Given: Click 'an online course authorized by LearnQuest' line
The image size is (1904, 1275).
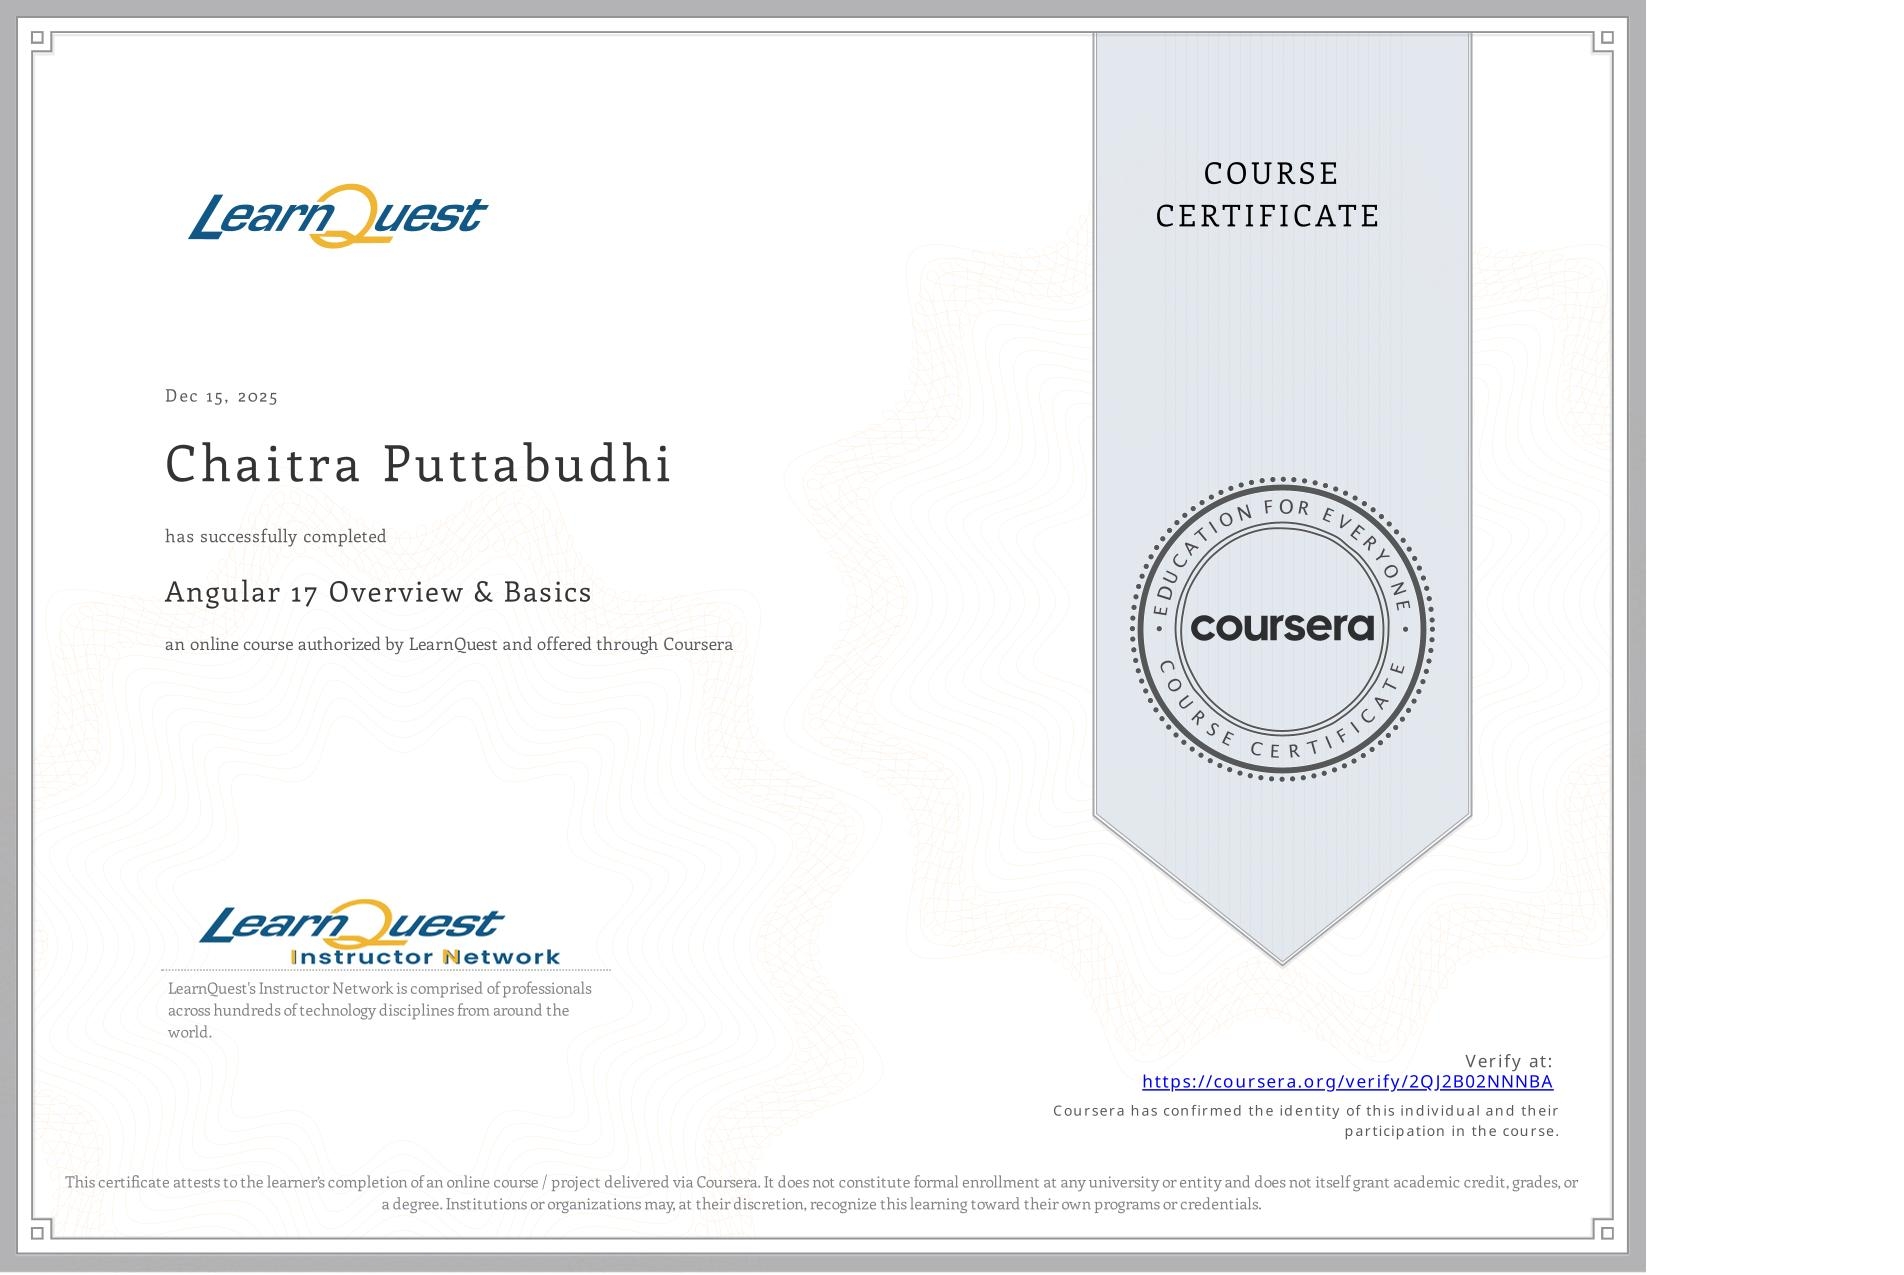Looking at the screenshot, I should pos(449,644).
